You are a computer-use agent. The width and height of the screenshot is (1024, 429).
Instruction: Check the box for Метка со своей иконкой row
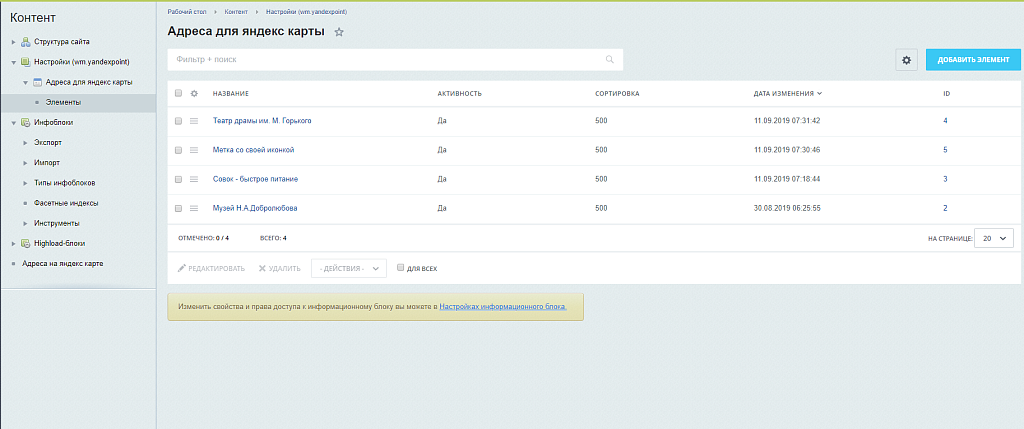click(x=178, y=150)
